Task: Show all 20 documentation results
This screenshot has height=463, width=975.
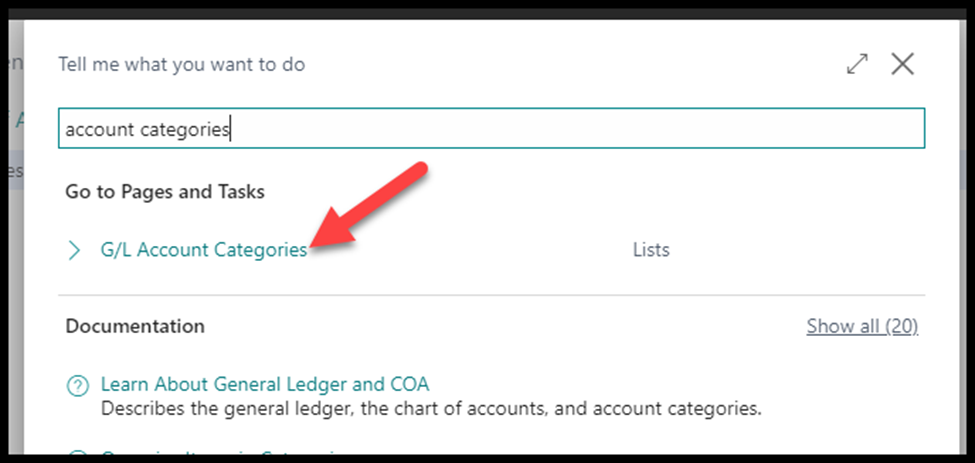Action: tap(862, 326)
